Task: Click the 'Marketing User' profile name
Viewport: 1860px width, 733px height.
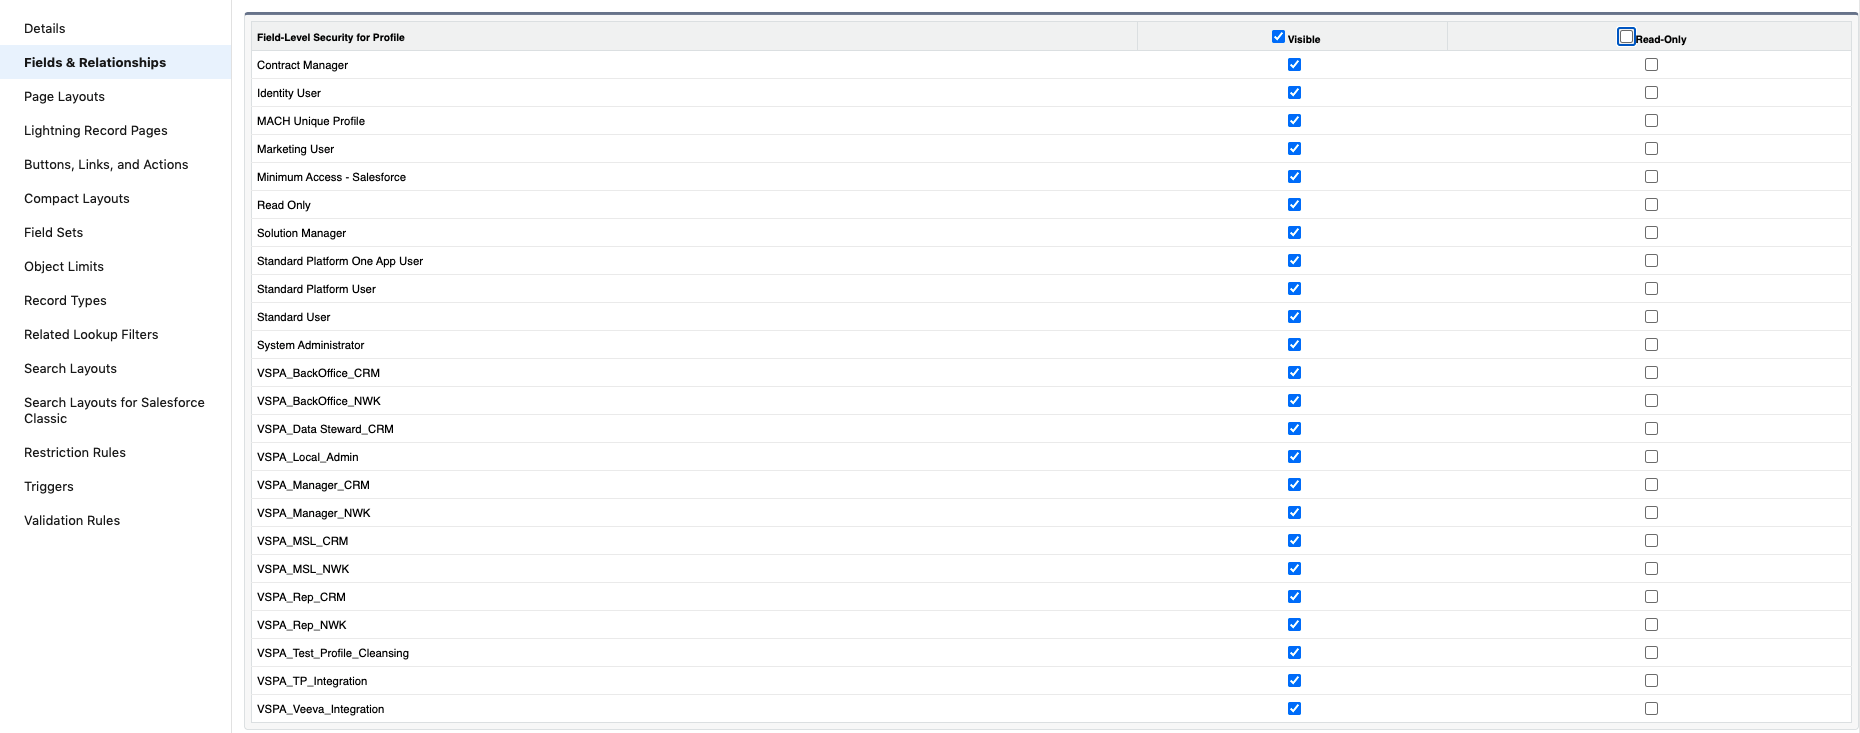Action: pyautogui.click(x=295, y=149)
